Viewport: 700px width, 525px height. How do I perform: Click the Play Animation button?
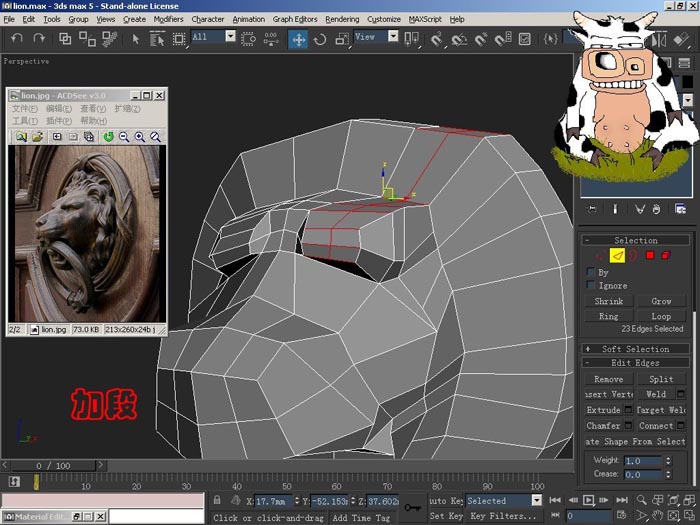pos(589,500)
